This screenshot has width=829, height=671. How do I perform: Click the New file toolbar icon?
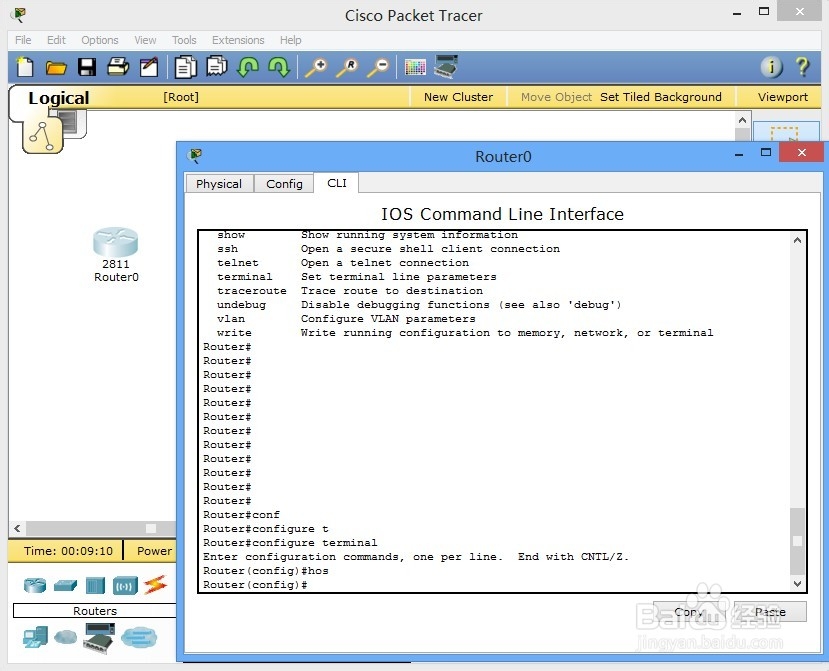click(25, 67)
